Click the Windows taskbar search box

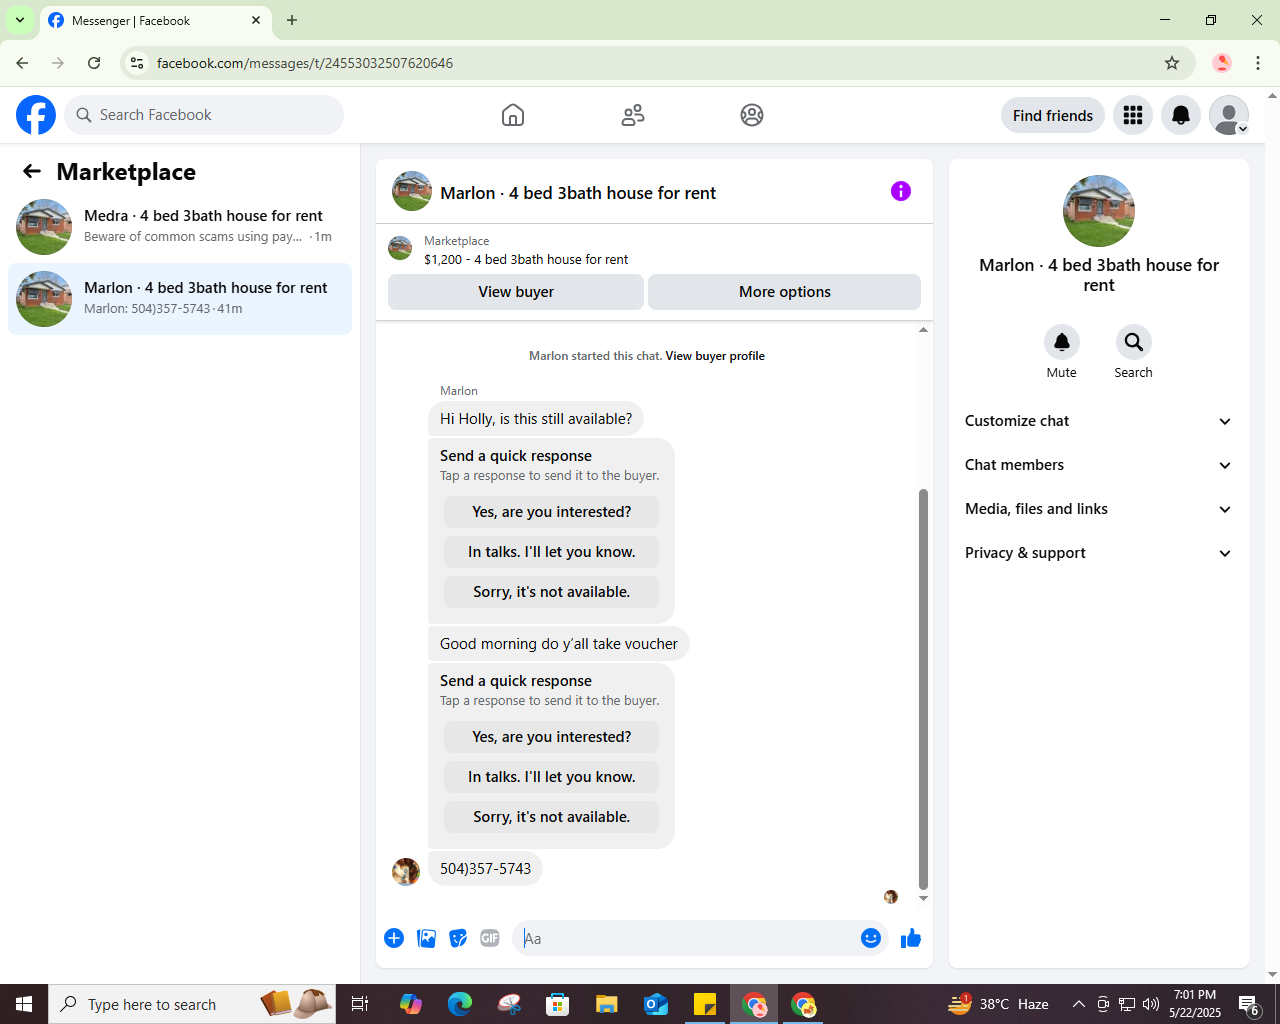point(192,1004)
